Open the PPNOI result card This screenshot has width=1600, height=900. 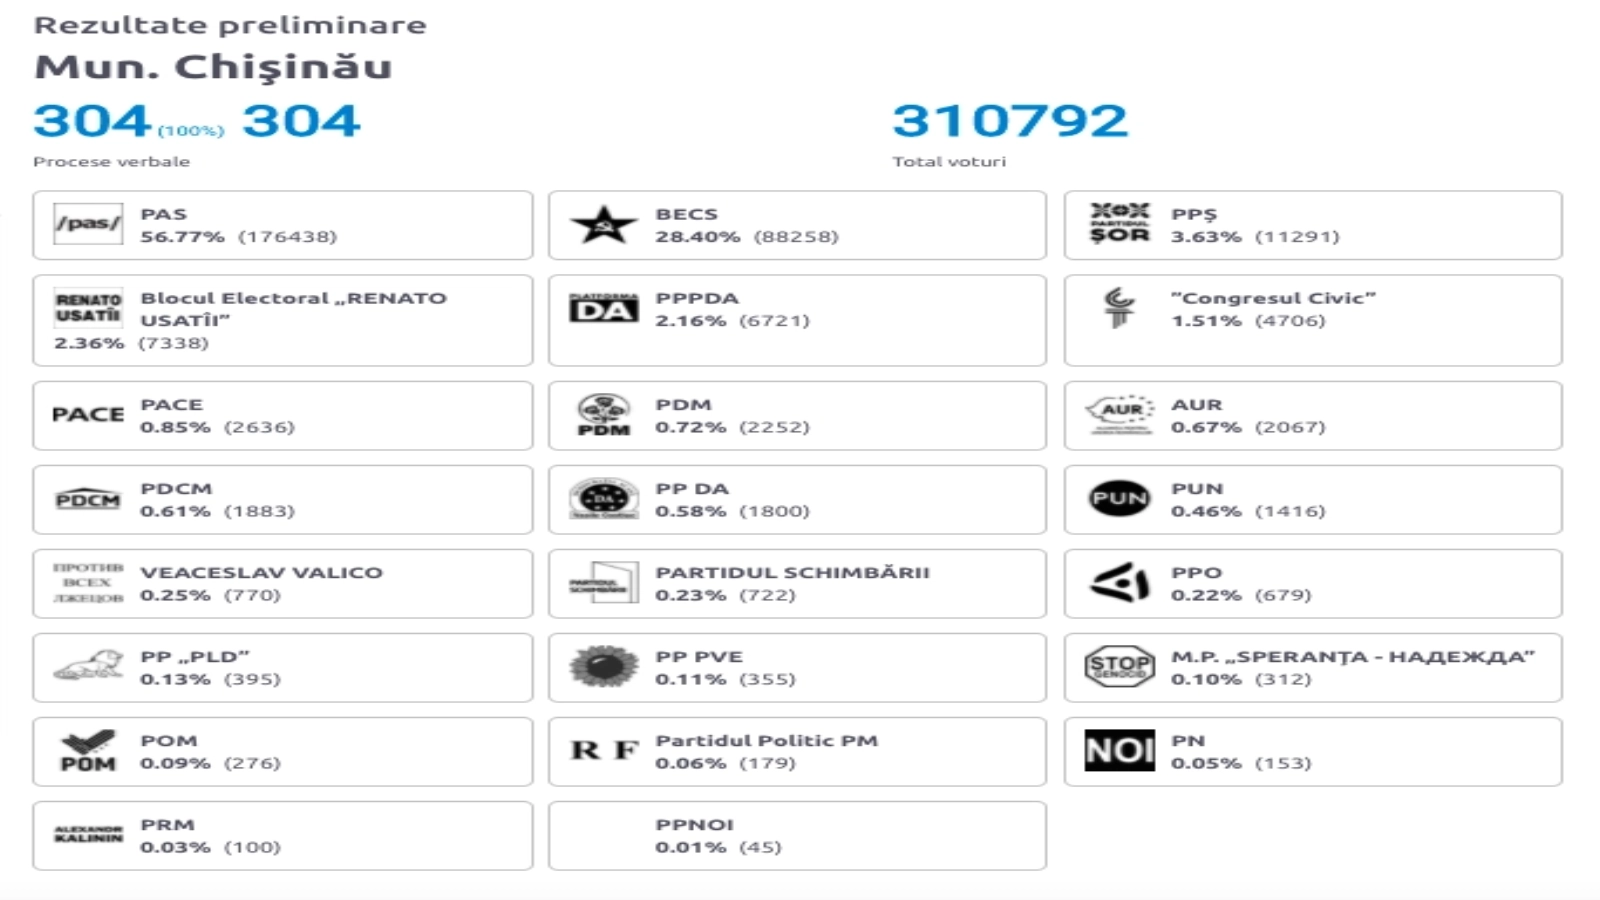click(797, 835)
